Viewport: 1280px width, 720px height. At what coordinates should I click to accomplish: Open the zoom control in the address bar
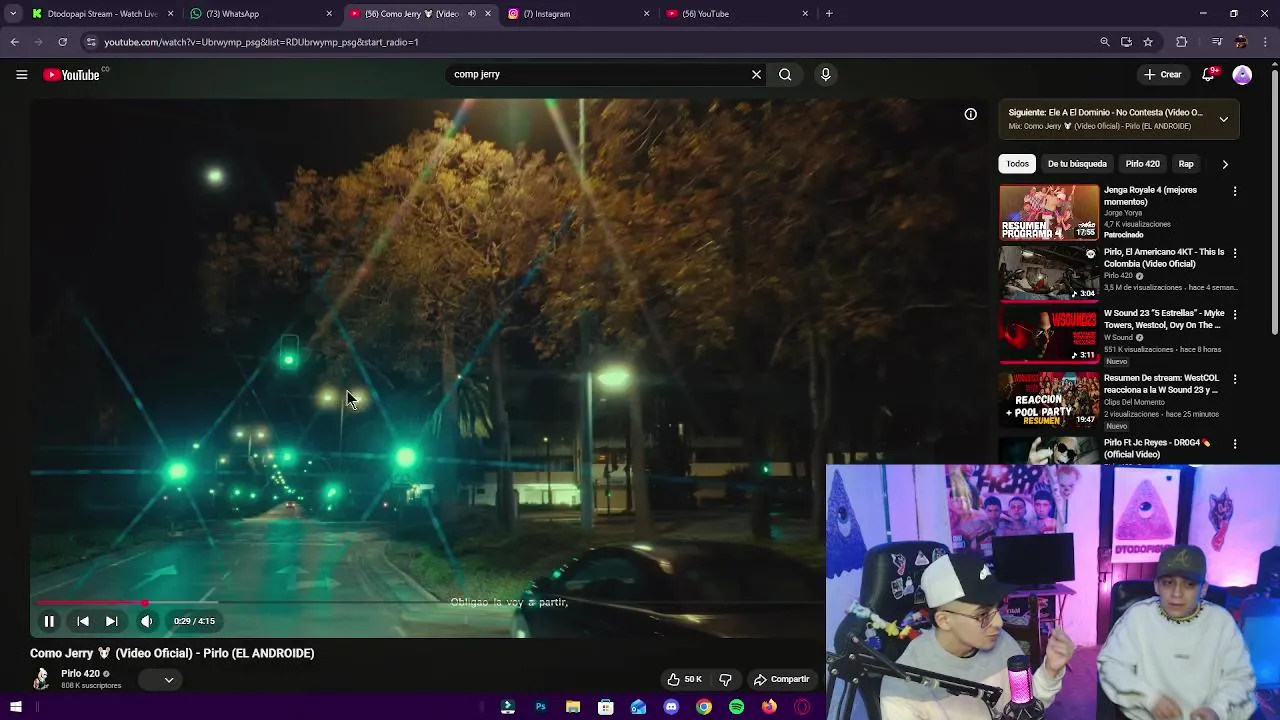(1104, 42)
